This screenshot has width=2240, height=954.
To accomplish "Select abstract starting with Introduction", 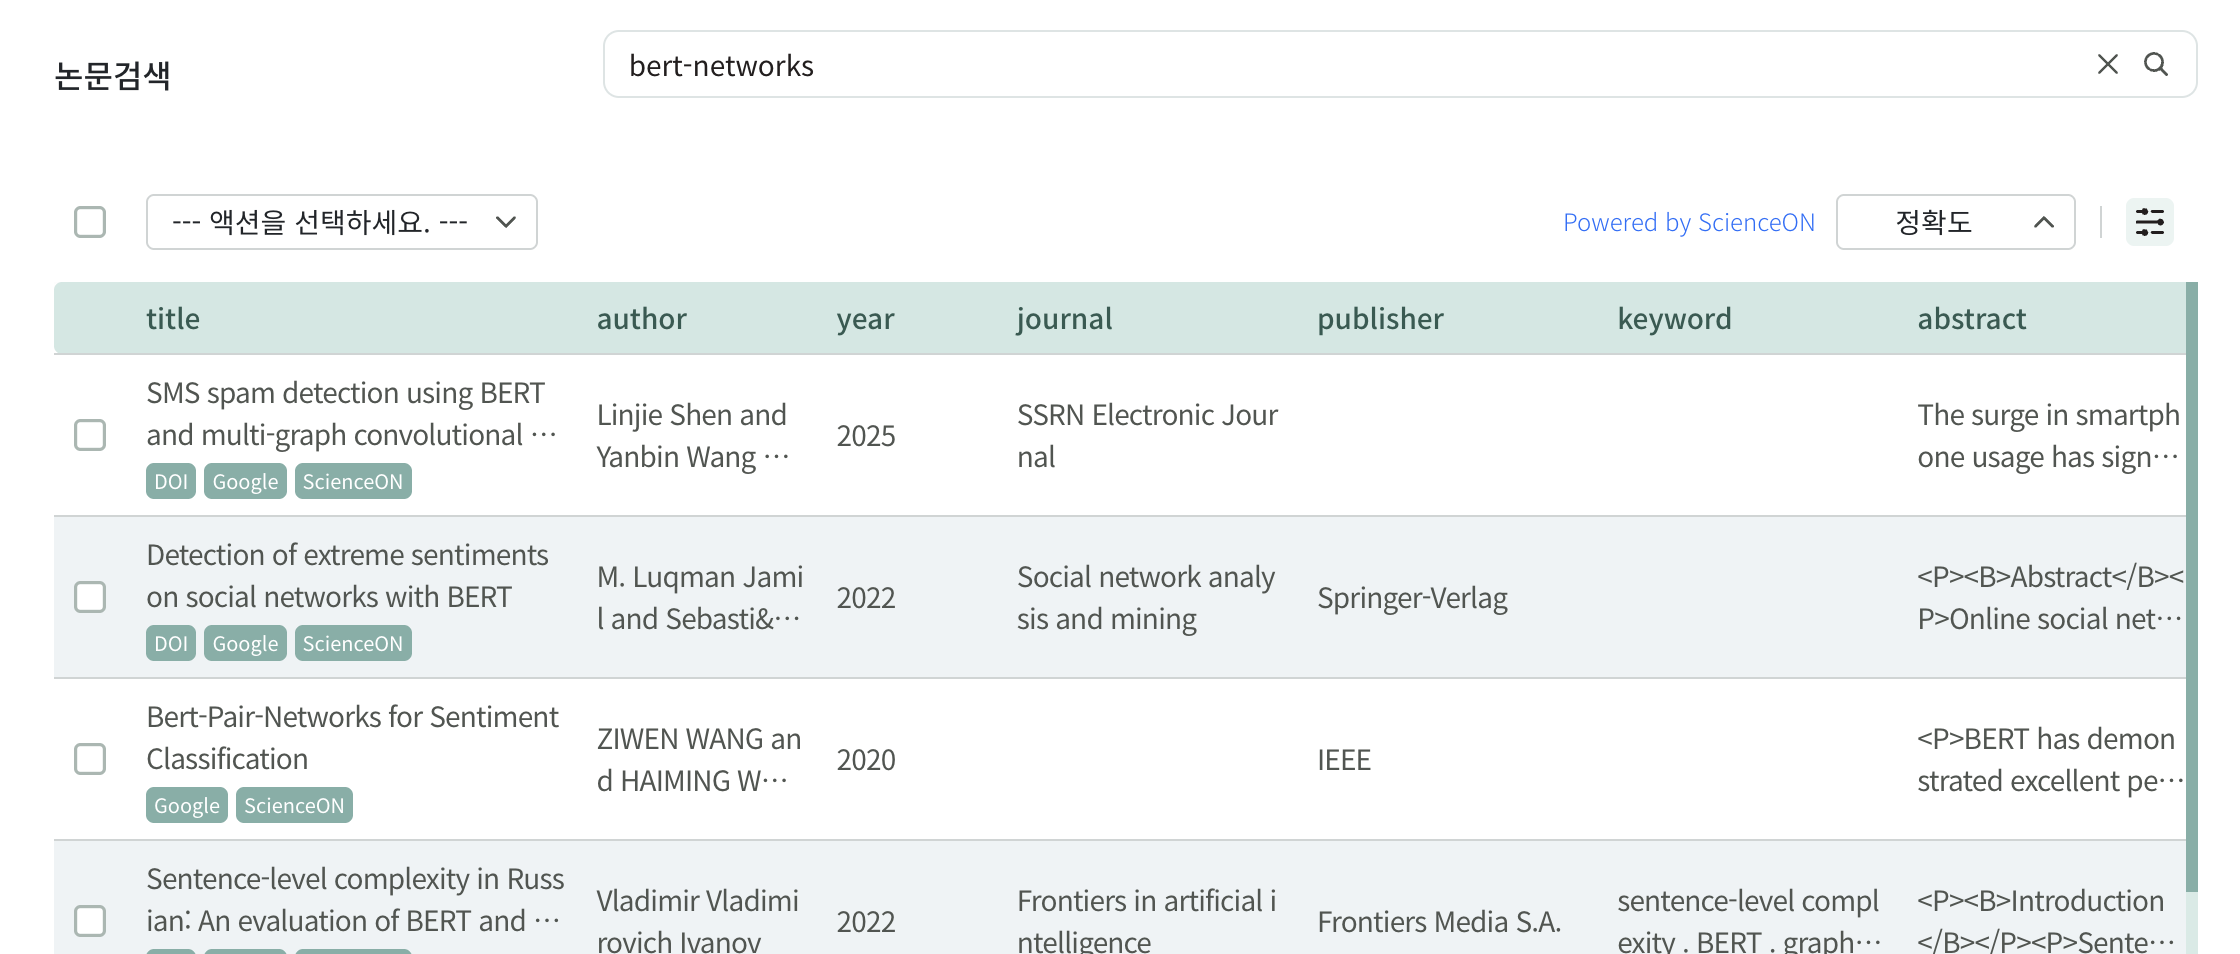I will [x=2047, y=922].
